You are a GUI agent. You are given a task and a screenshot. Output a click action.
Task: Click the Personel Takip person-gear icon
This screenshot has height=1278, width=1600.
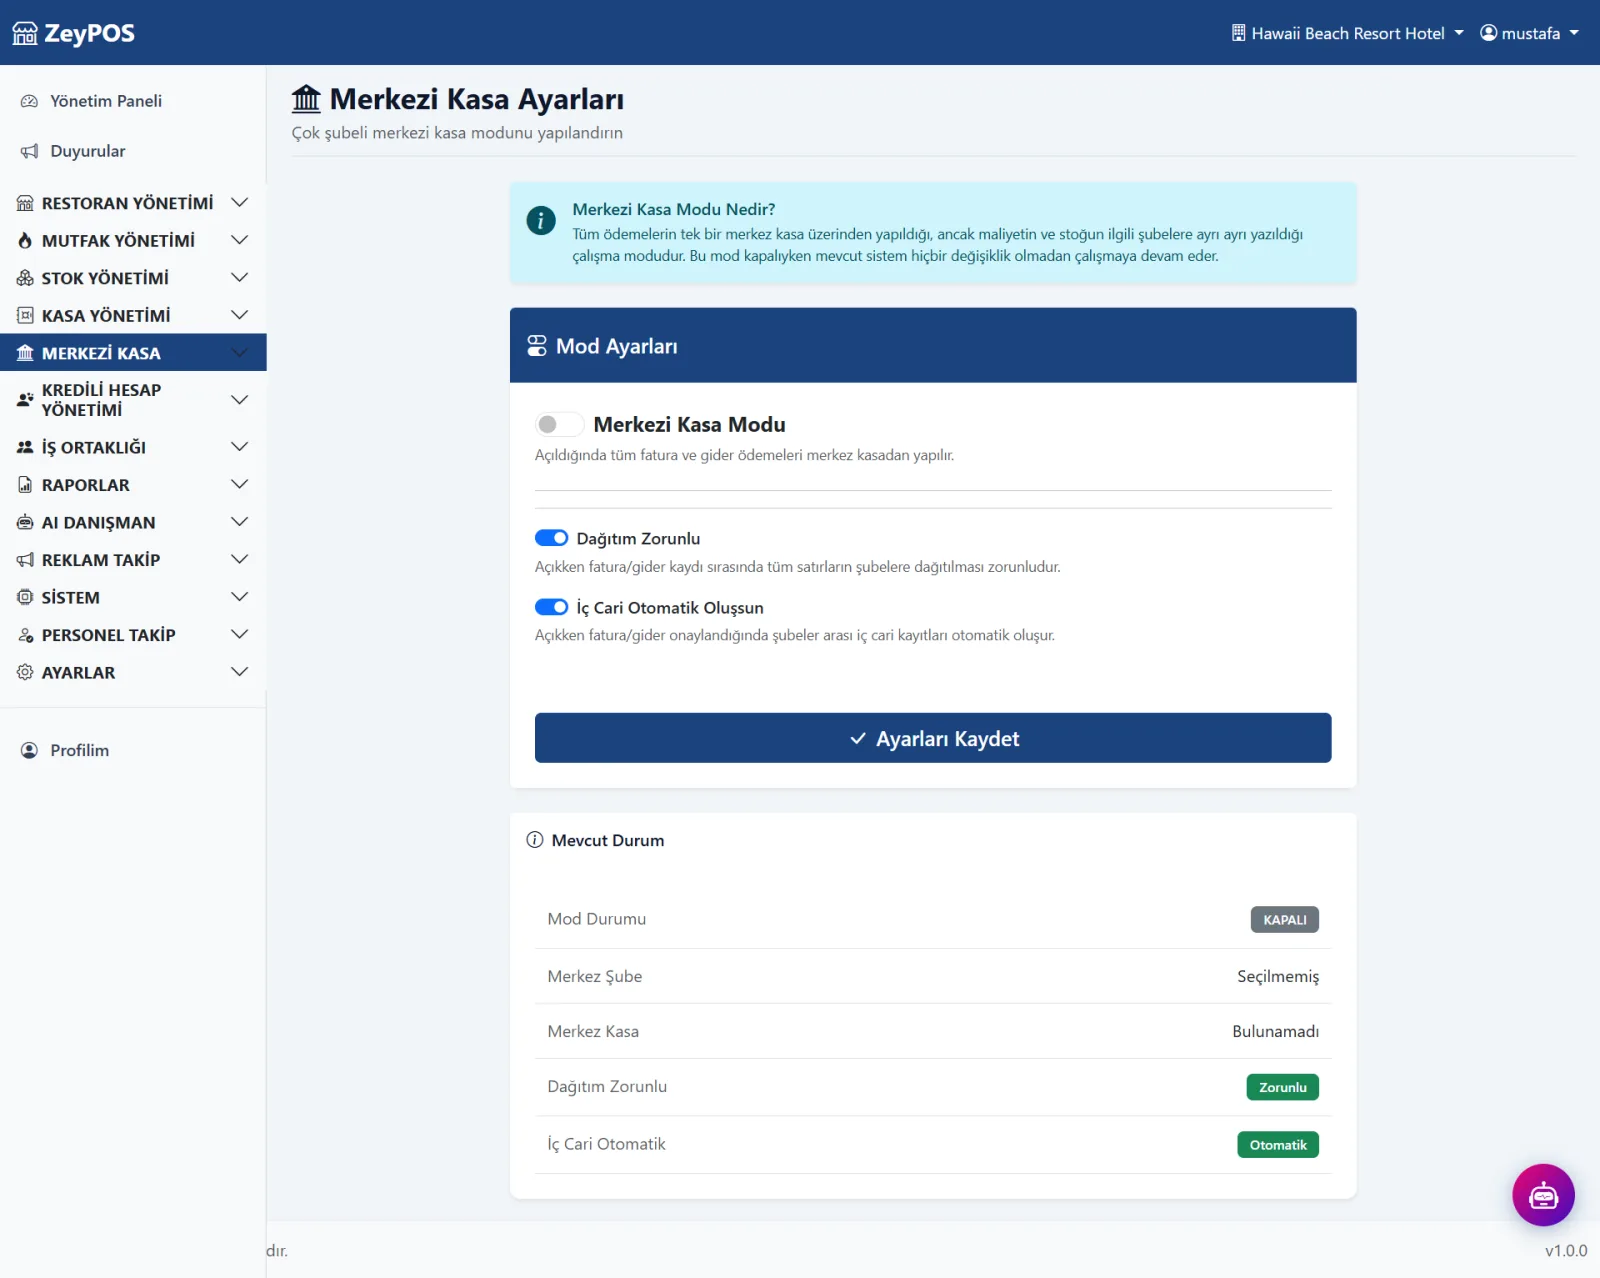pyautogui.click(x=25, y=635)
